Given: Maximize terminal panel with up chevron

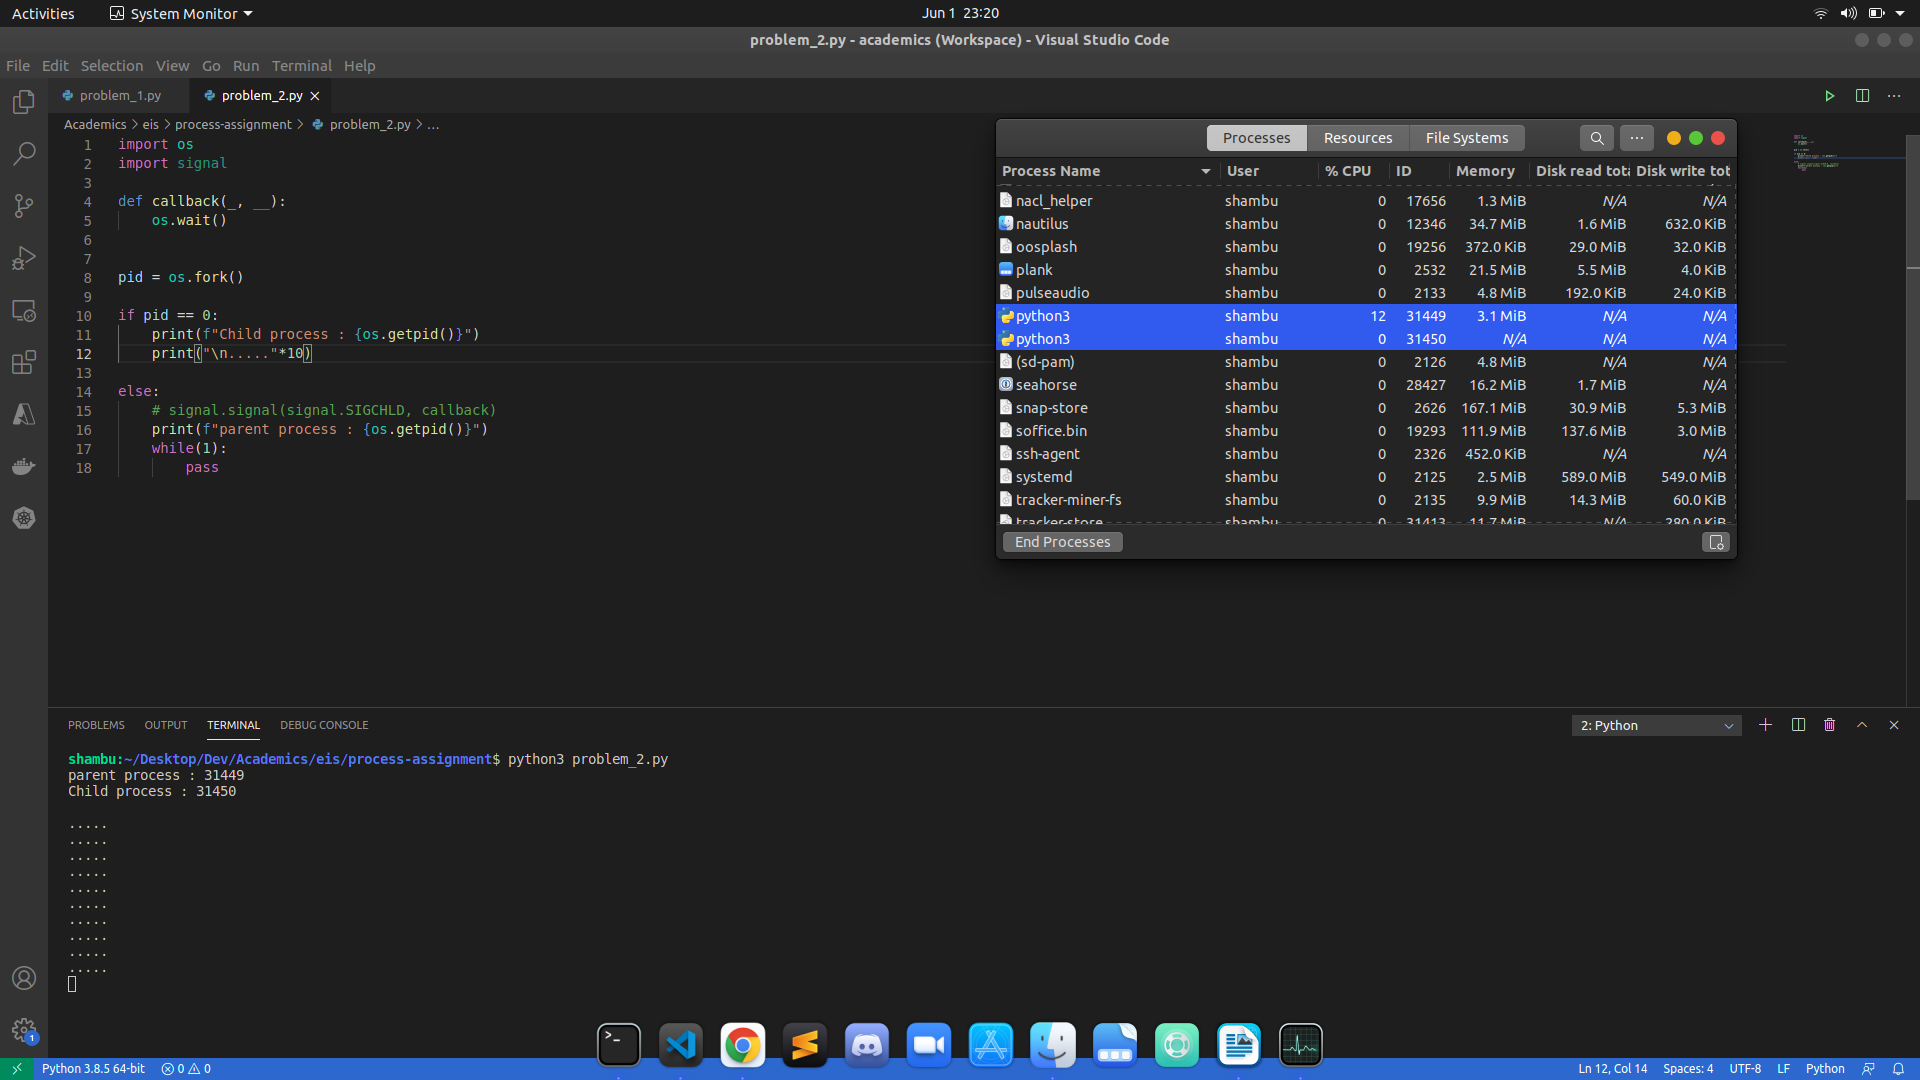Looking at the screenshot, I should click(x=1862, y=725).
